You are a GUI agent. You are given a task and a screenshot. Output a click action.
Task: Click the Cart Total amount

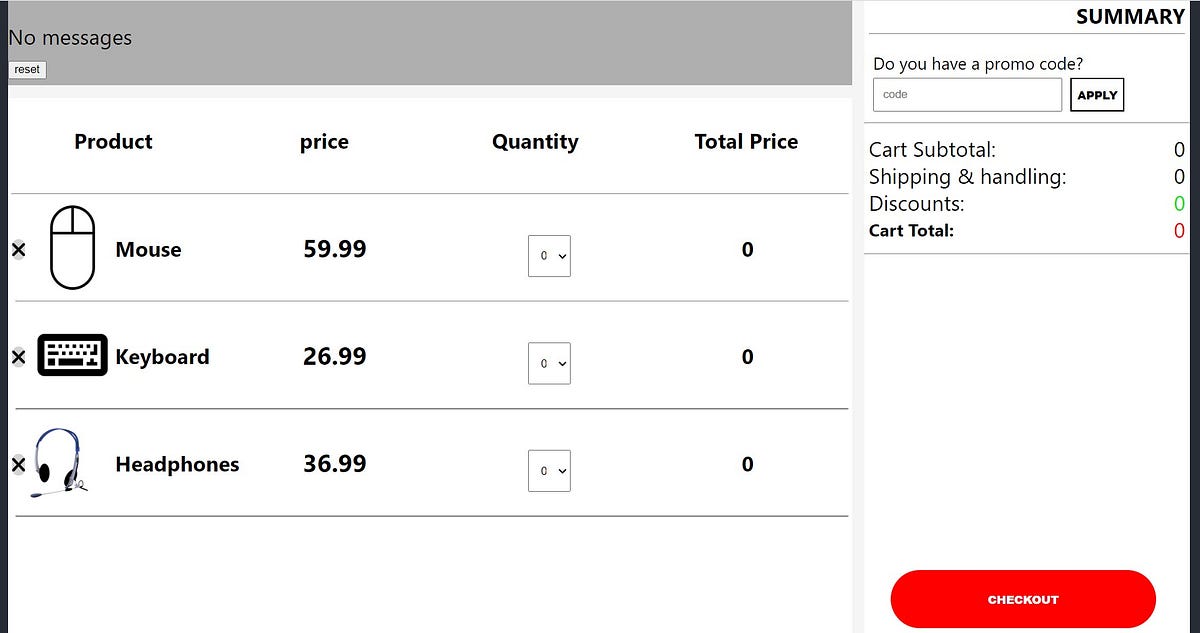1179,231
